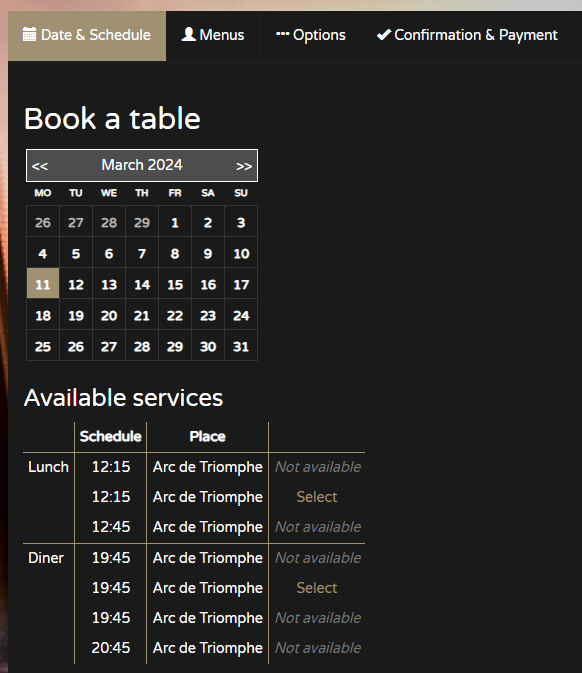Click the 12:45 schedule time
Screen dimensions: 582x673
click(x=111, y=527)
